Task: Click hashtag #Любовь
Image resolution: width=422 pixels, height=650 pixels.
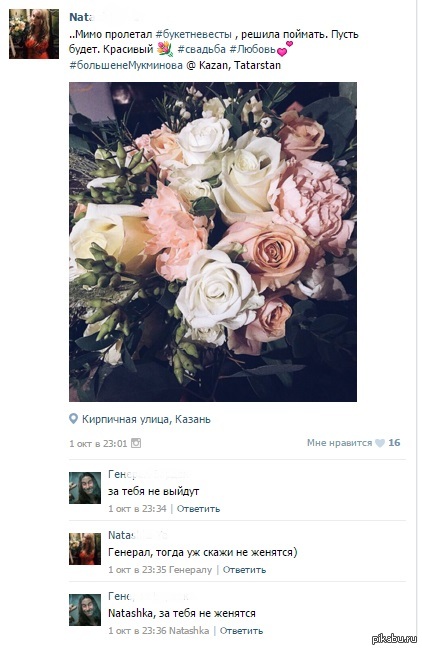Action: tap(252, 49)
